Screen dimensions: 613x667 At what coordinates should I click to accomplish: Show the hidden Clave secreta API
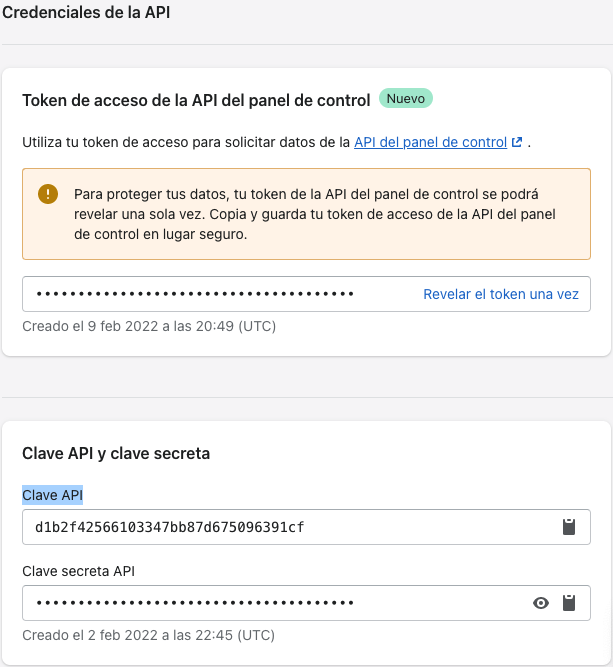pos(541,603)
